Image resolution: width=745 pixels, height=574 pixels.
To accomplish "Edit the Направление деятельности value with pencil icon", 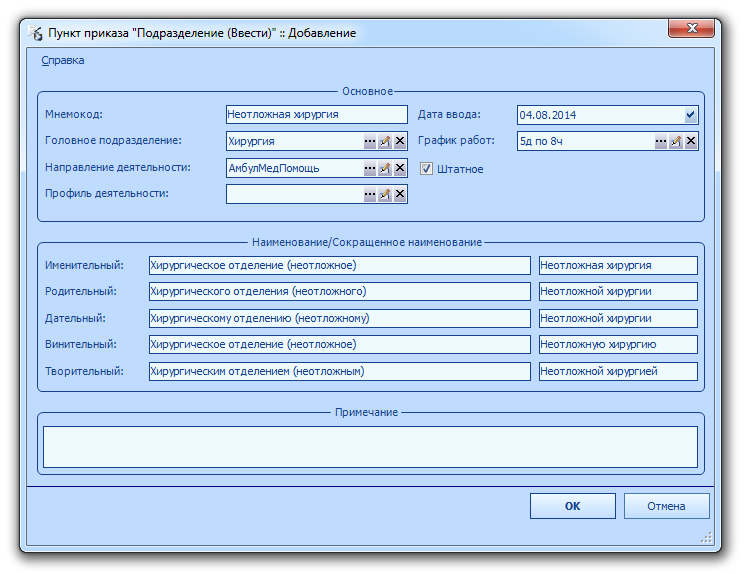I will 385,168.
